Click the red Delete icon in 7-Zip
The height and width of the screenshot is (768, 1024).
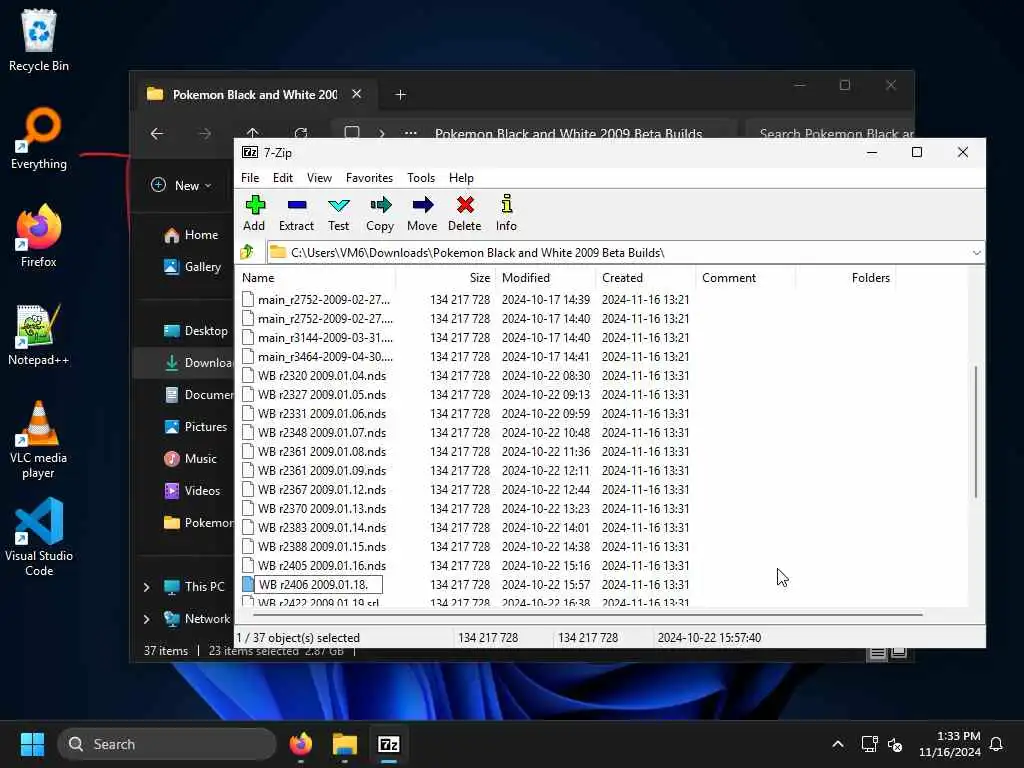(464, 213)
